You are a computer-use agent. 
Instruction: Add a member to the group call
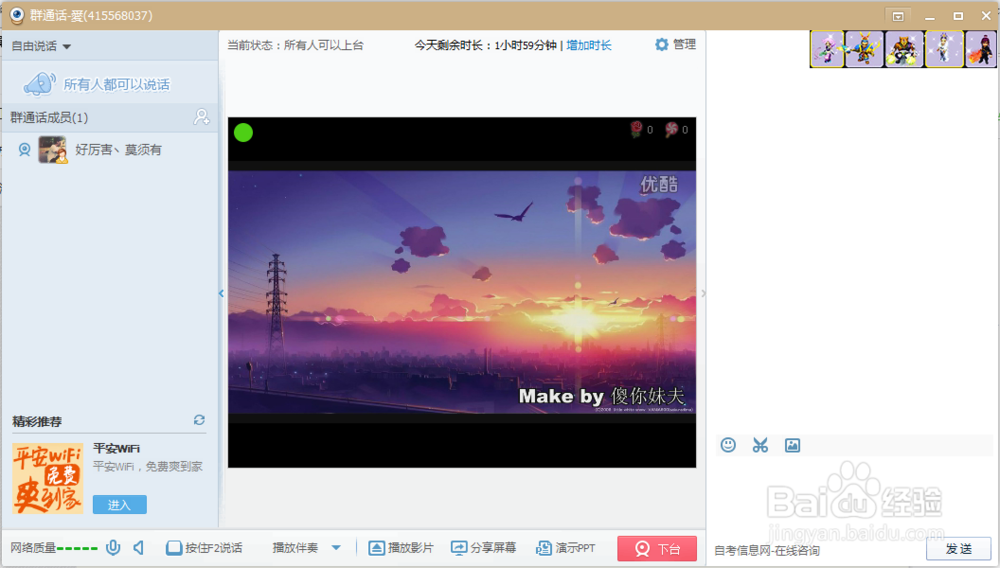(202, 117)
